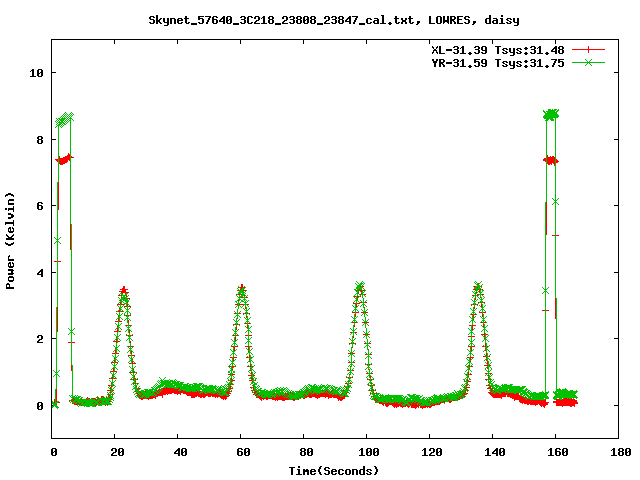The width and height of the screenshot is (640, 480).
Task: Select the legend entry YR-31.59 Tsys:31.75
Action: 498,63
